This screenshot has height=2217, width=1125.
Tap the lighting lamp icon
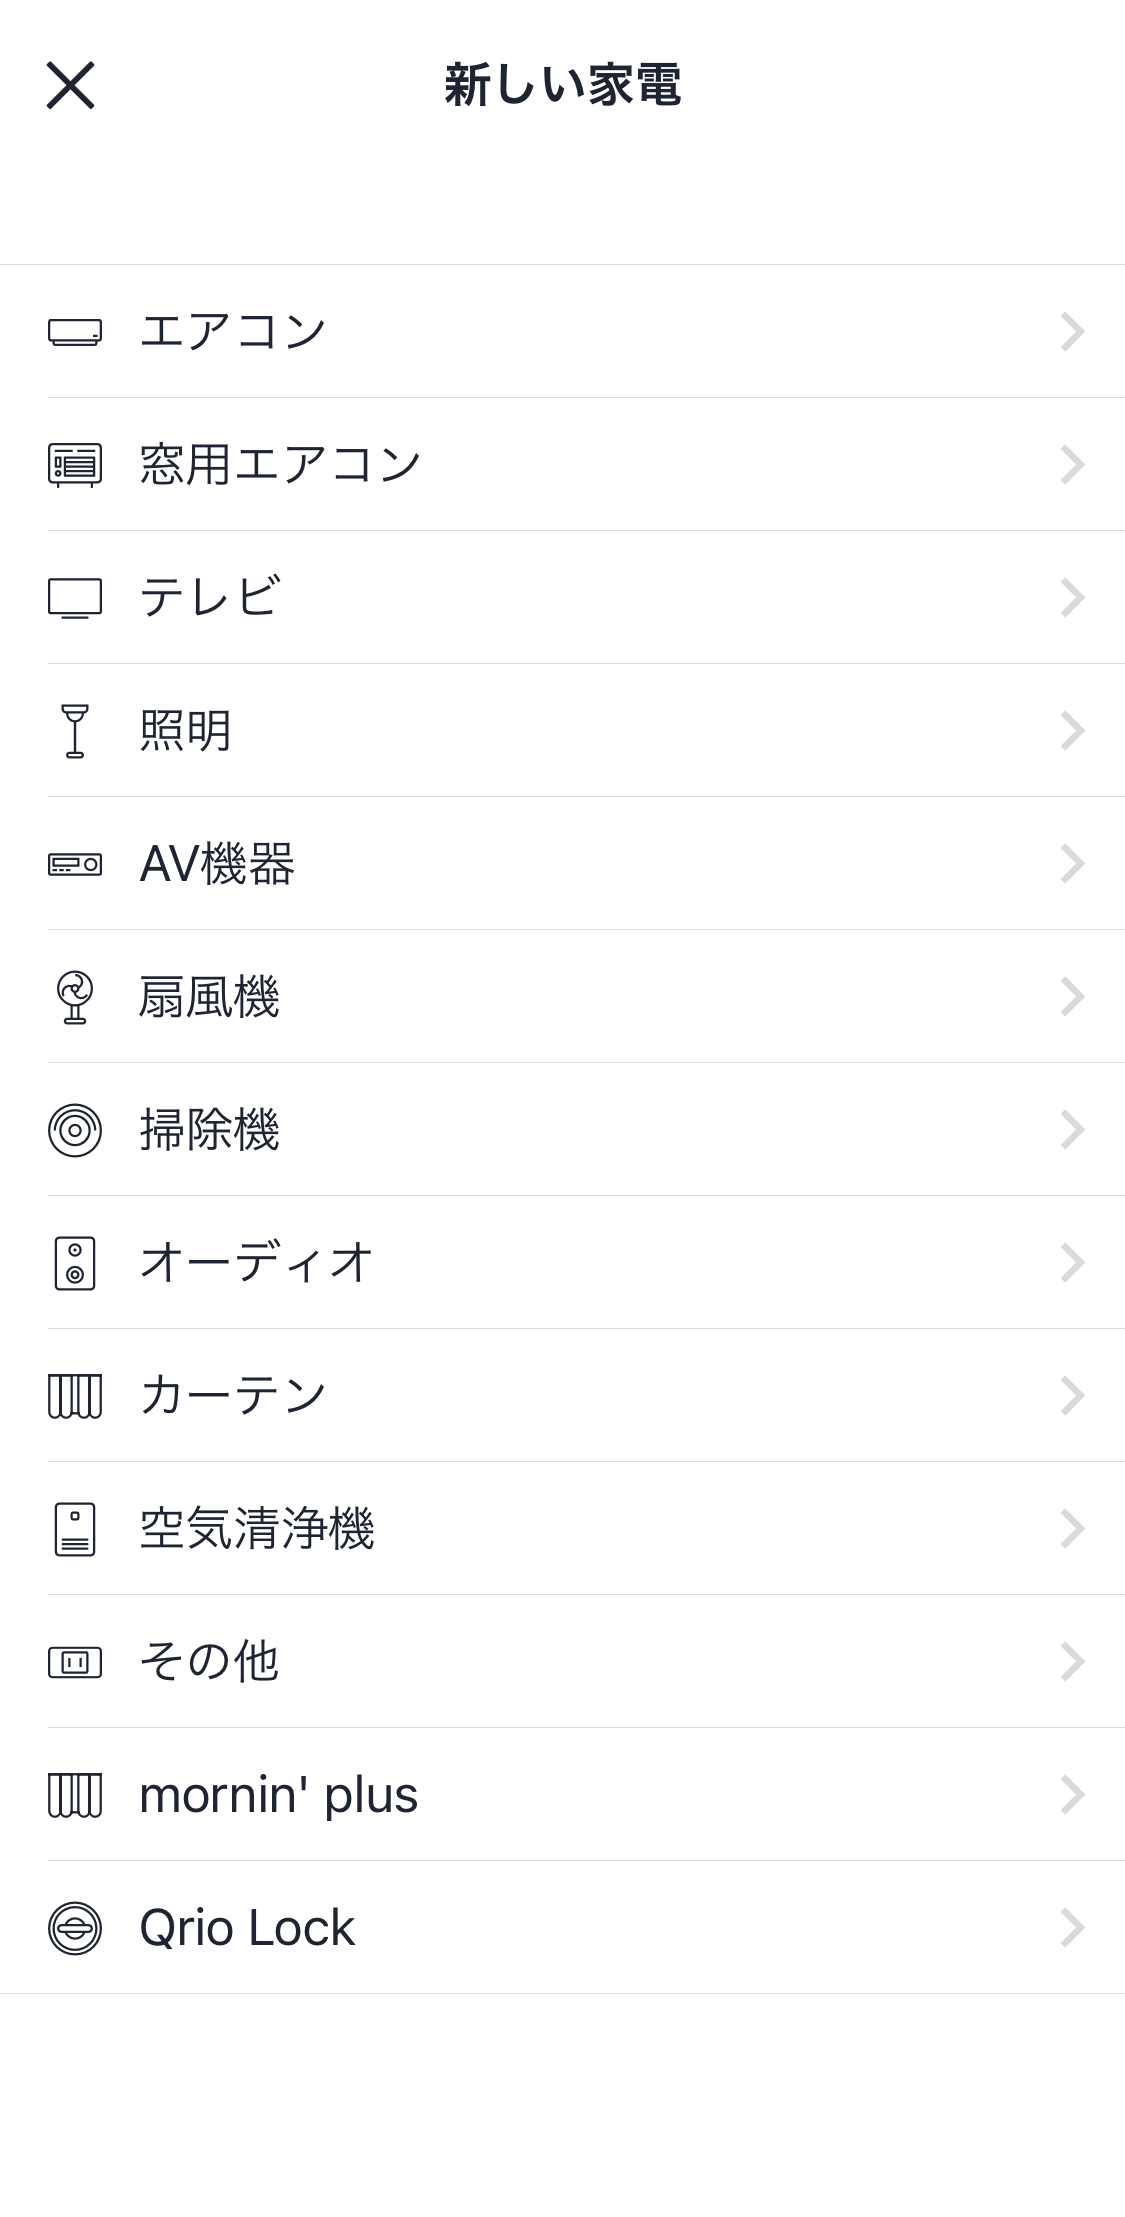pyautogui.click(x=75, y=731)
